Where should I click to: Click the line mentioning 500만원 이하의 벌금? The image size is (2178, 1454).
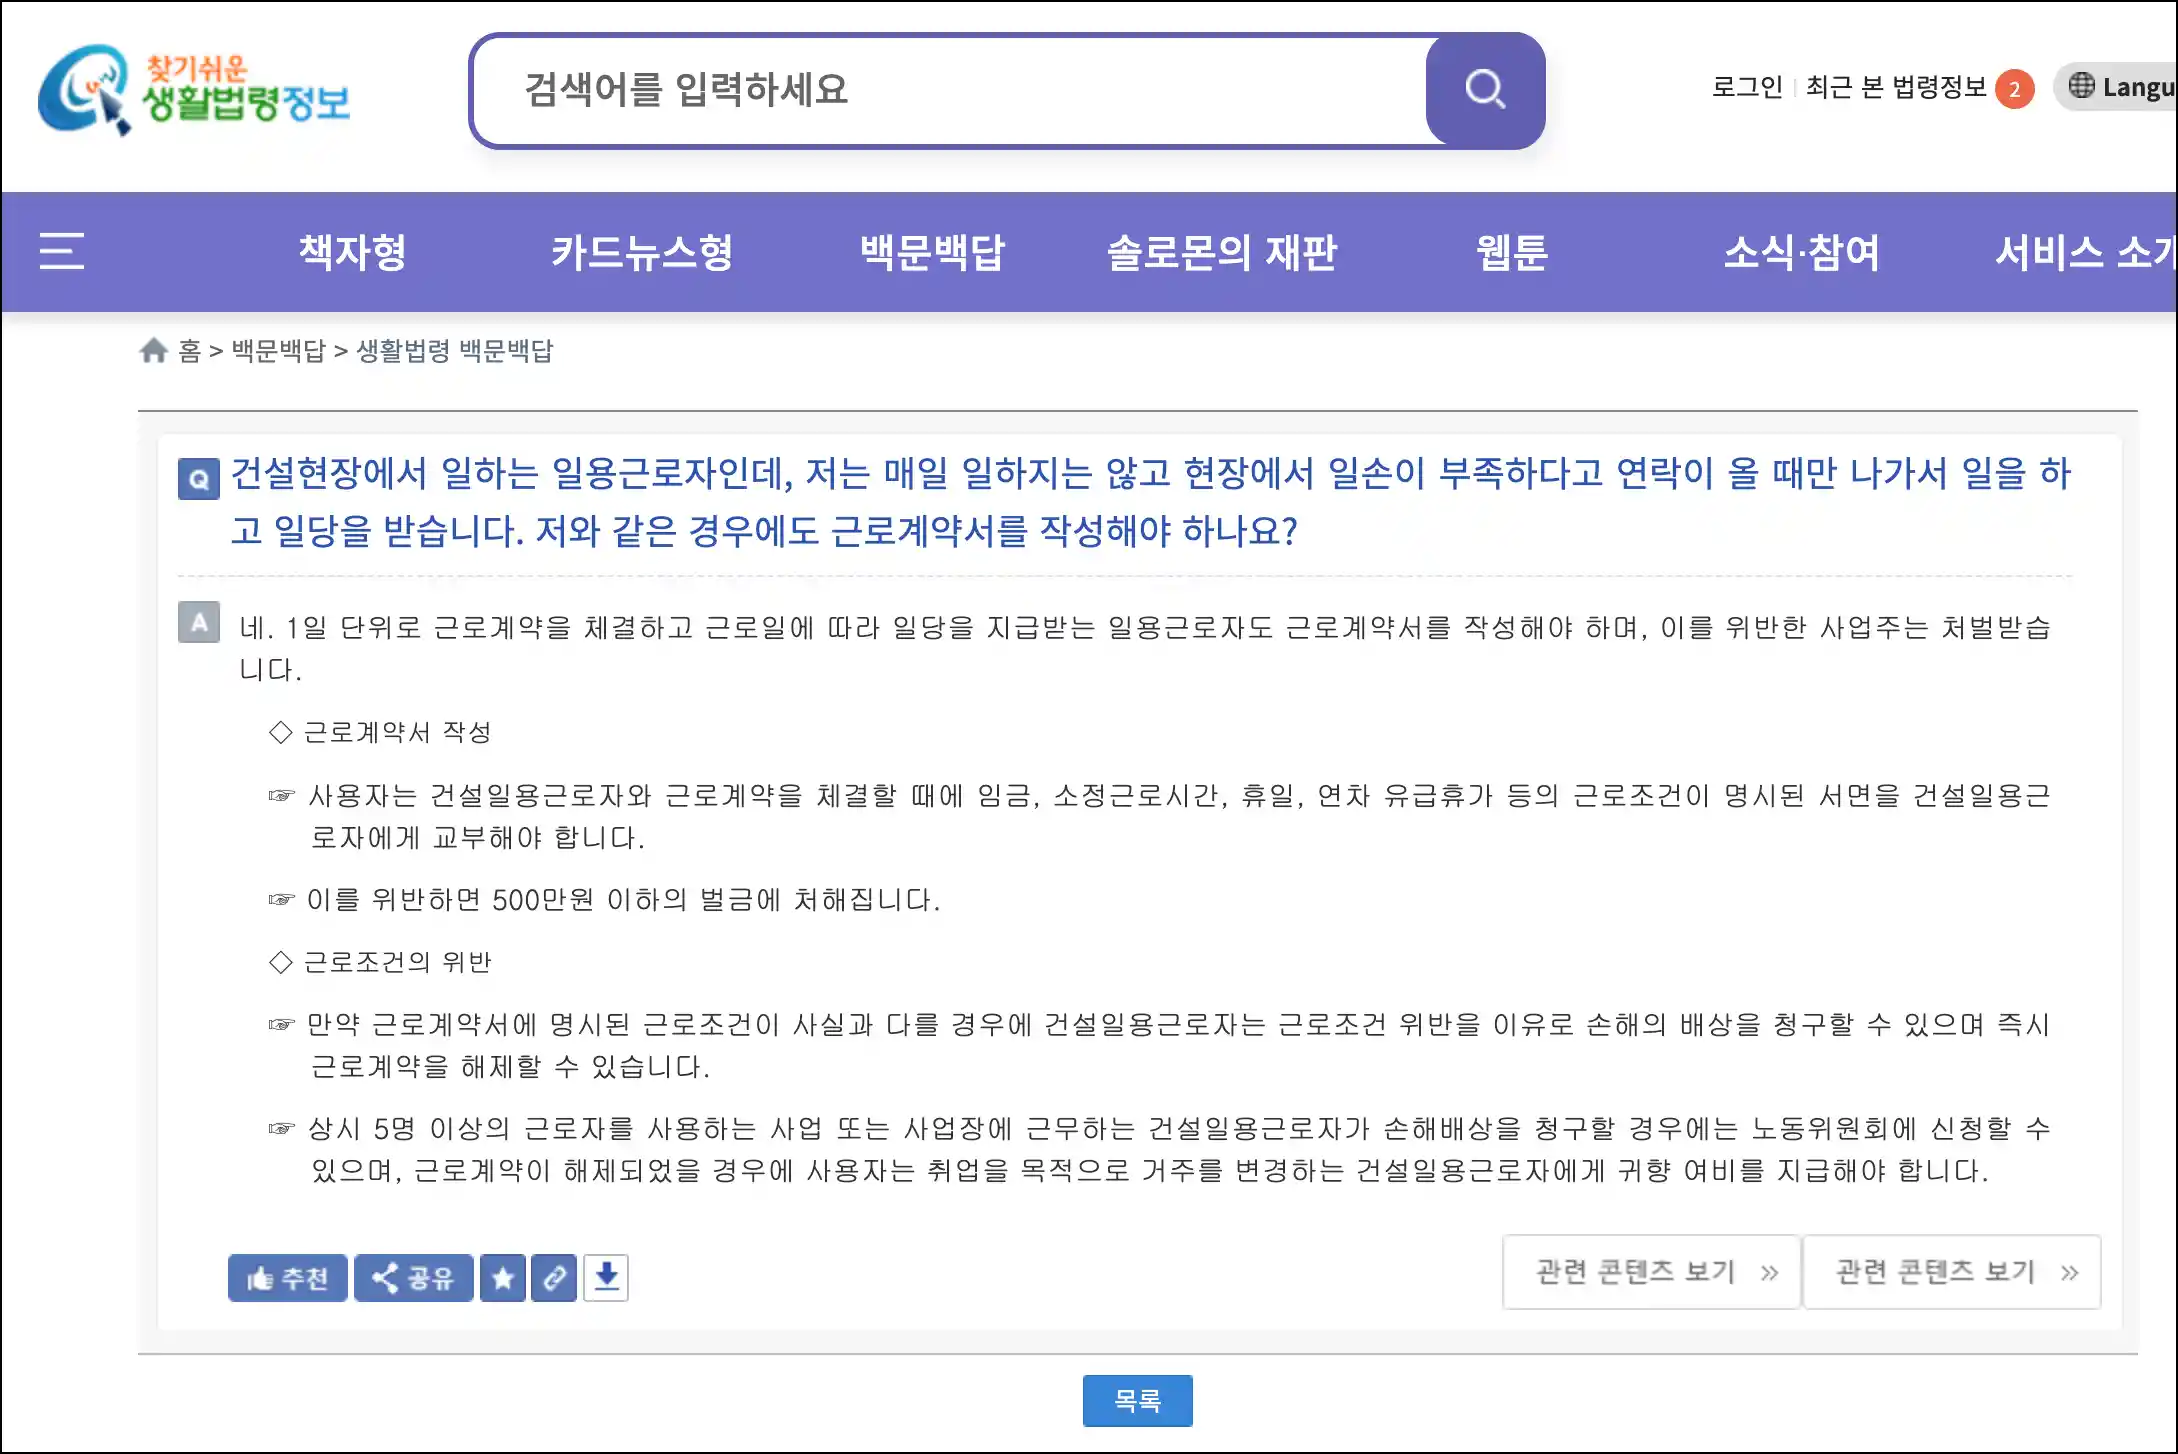coord(623,900)
